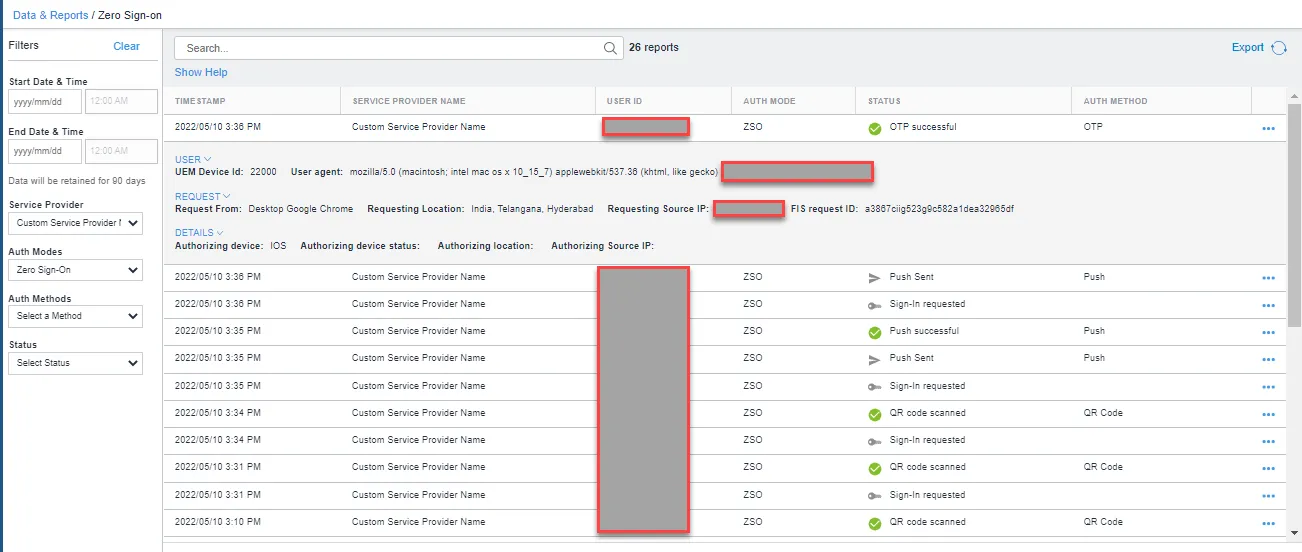Sort by the TIMESTAMP column header
This screenshot has height=552, width=1302.
point(198,101)
